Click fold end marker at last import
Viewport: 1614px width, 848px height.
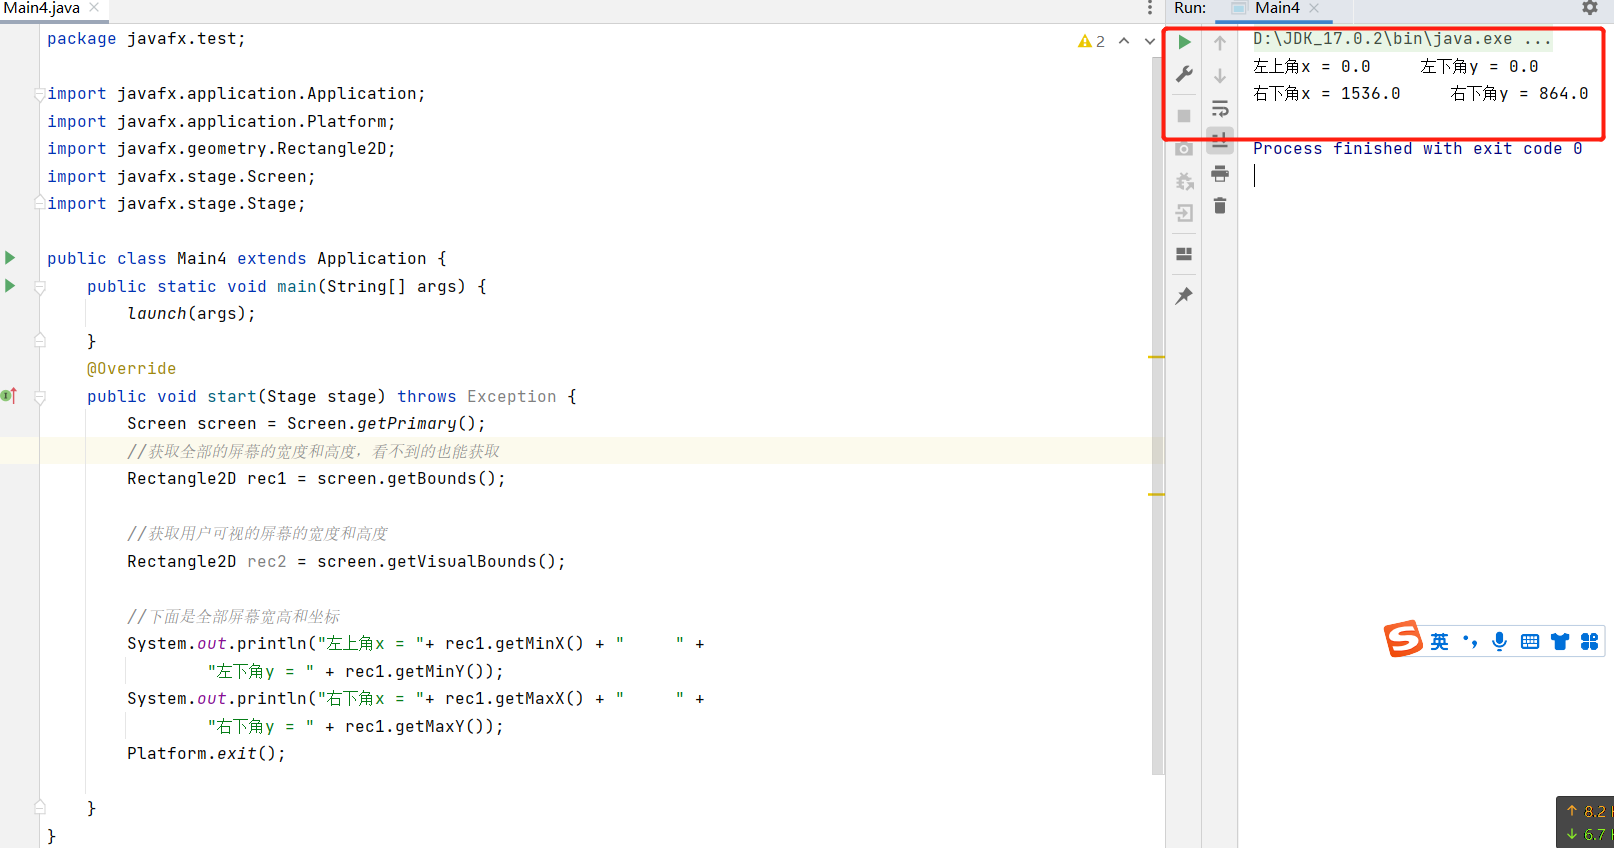click(x=40, y=204)
